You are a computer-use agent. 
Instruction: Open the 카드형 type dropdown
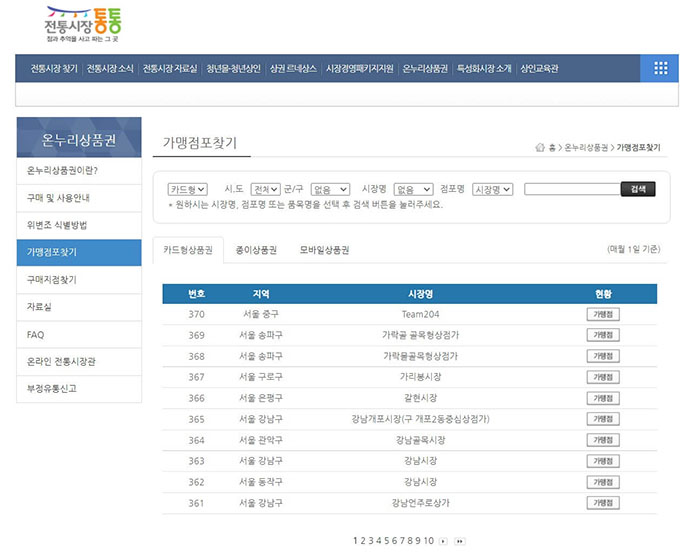click(188, 190)
